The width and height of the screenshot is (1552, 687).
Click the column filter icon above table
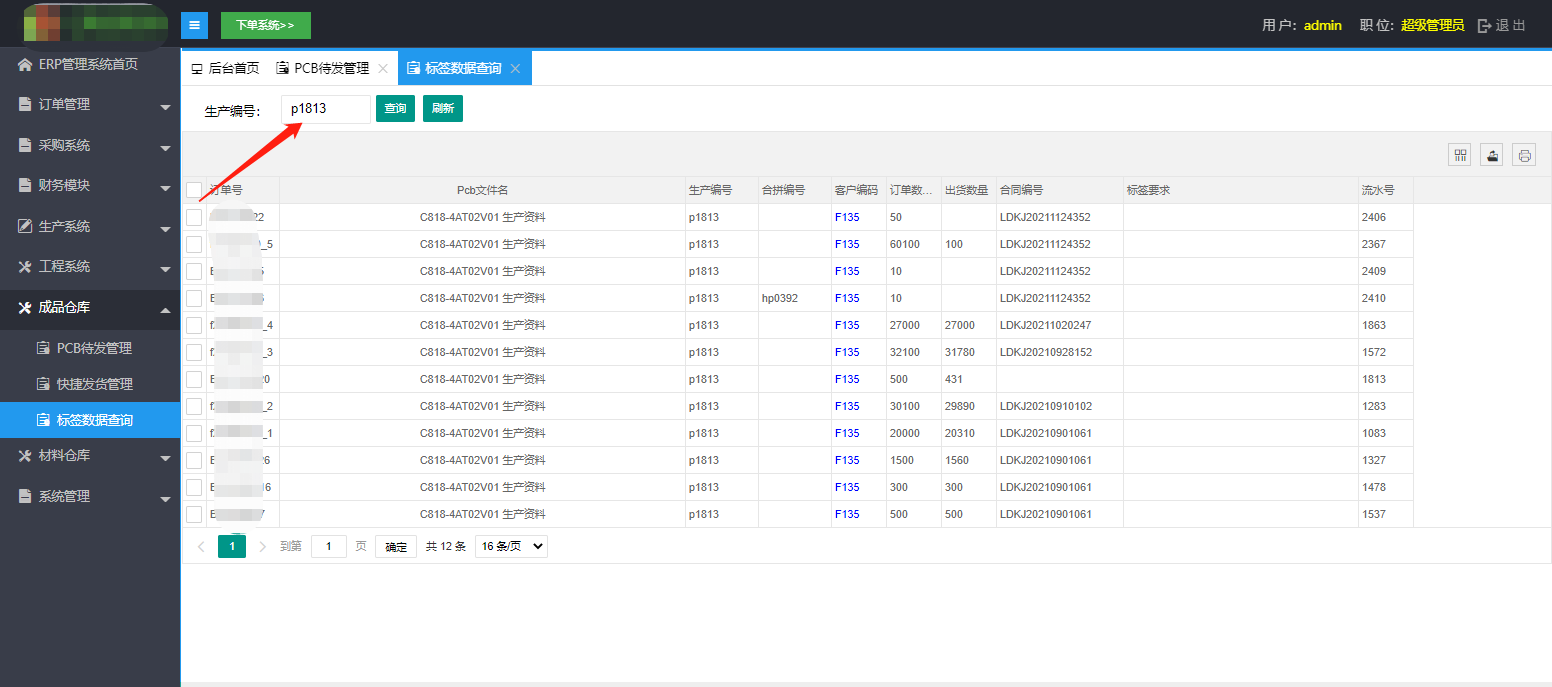pyautogui.click(x=1460, y=155)
